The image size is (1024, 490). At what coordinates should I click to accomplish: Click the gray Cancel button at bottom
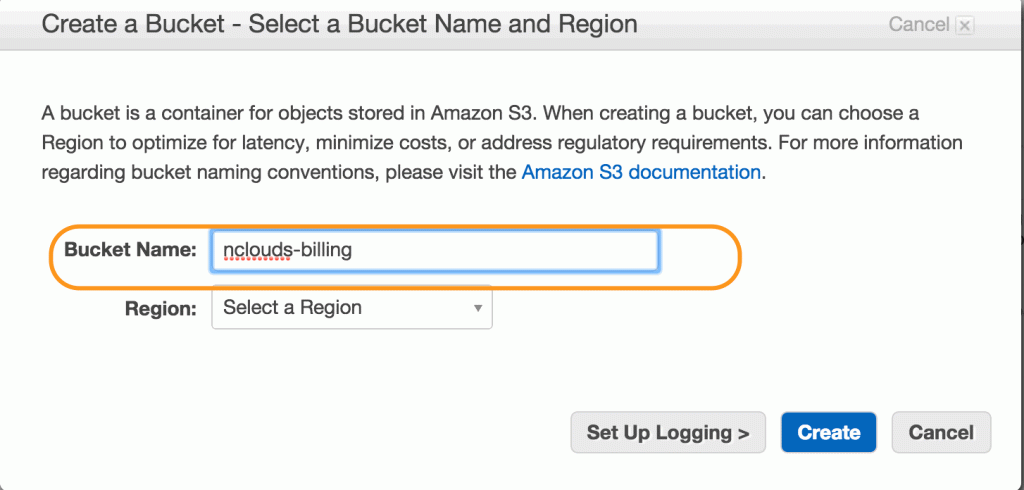(940, 433)
